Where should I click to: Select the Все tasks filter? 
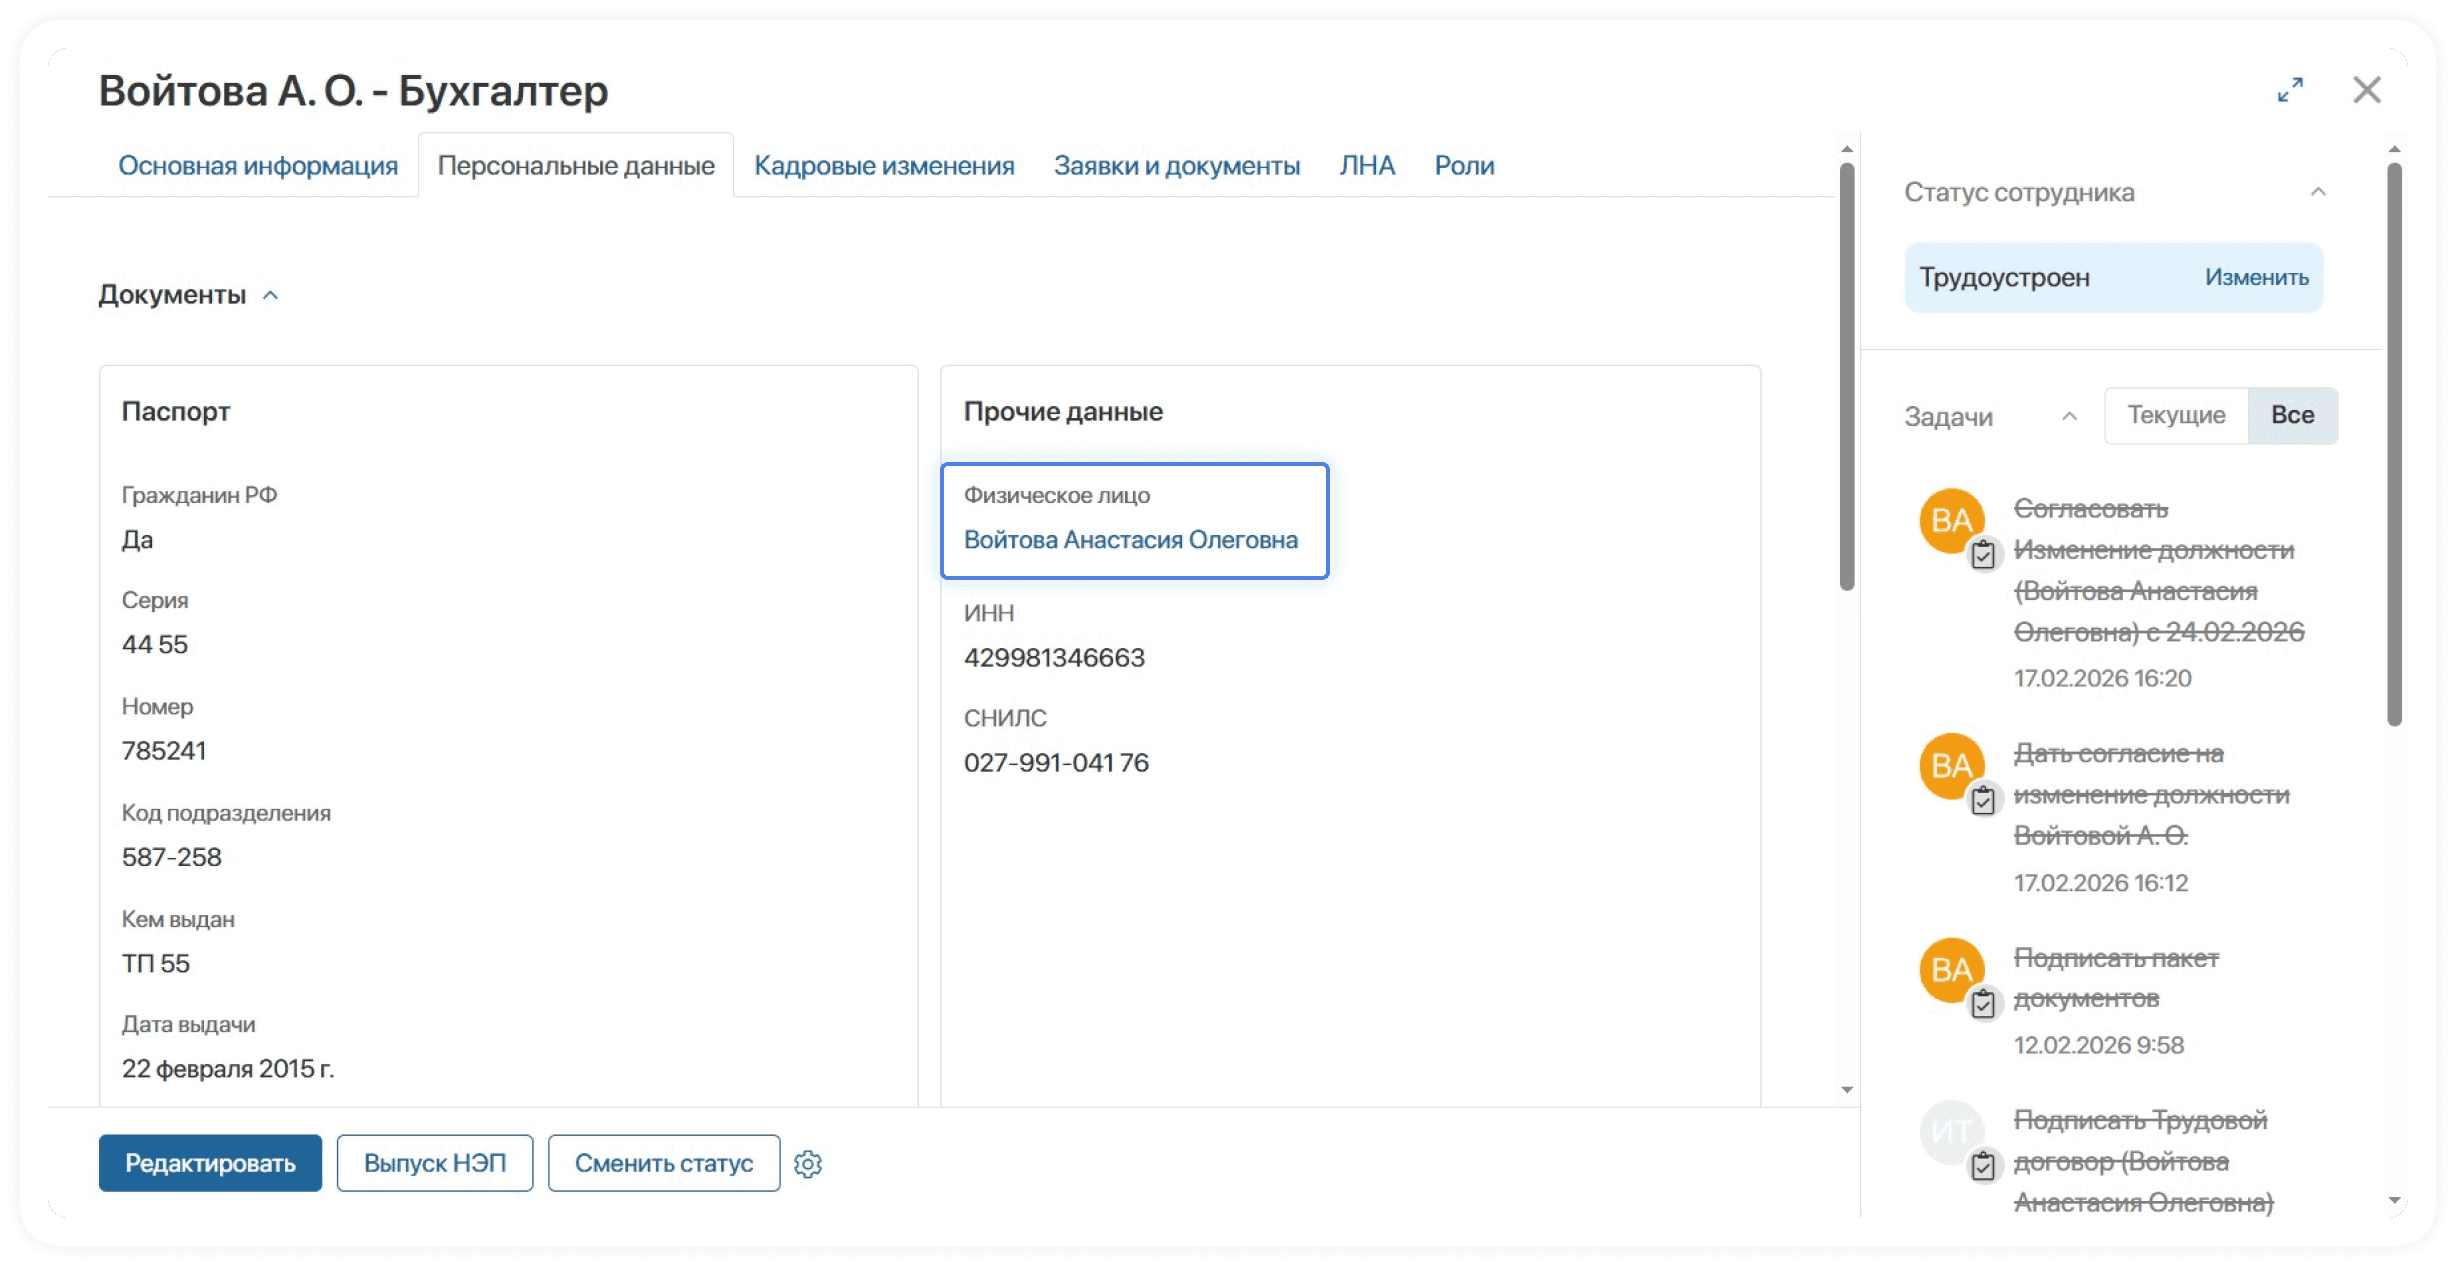[2292, 415]
